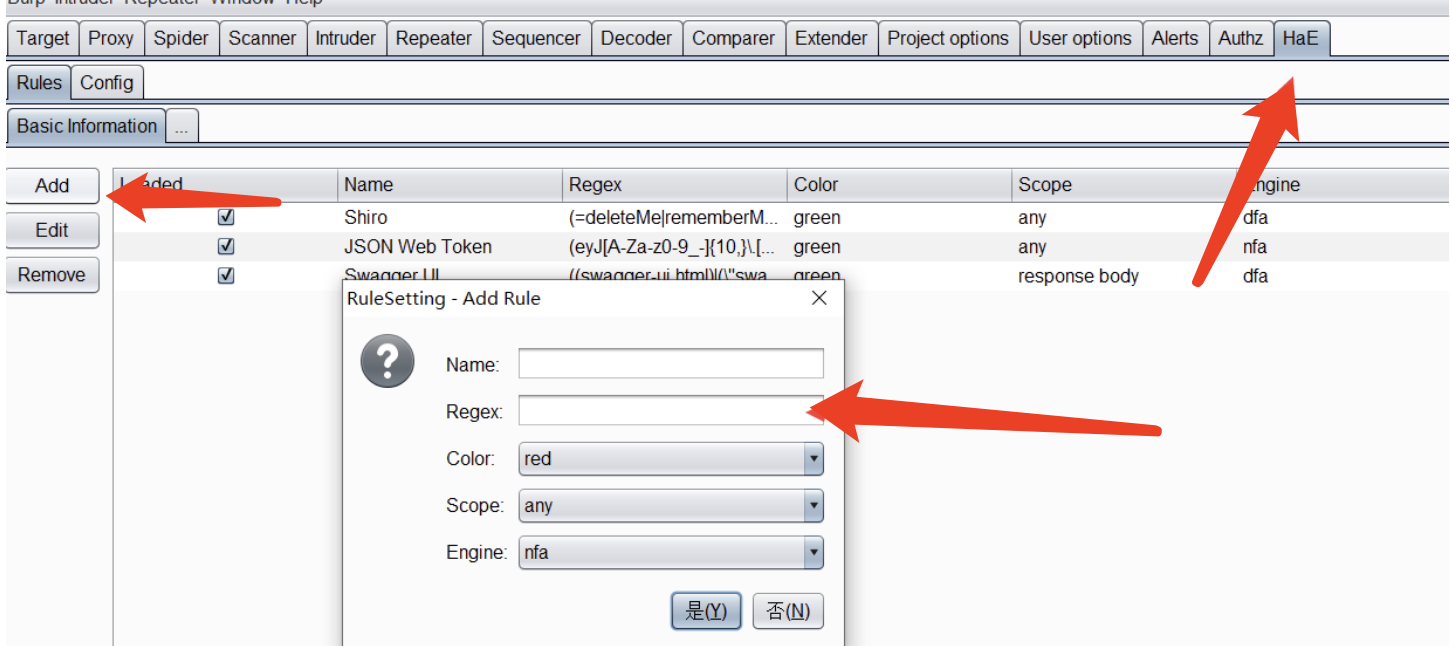Select the HaE extension tab
1450x646 pixels.
click(x=1300, y=38)
